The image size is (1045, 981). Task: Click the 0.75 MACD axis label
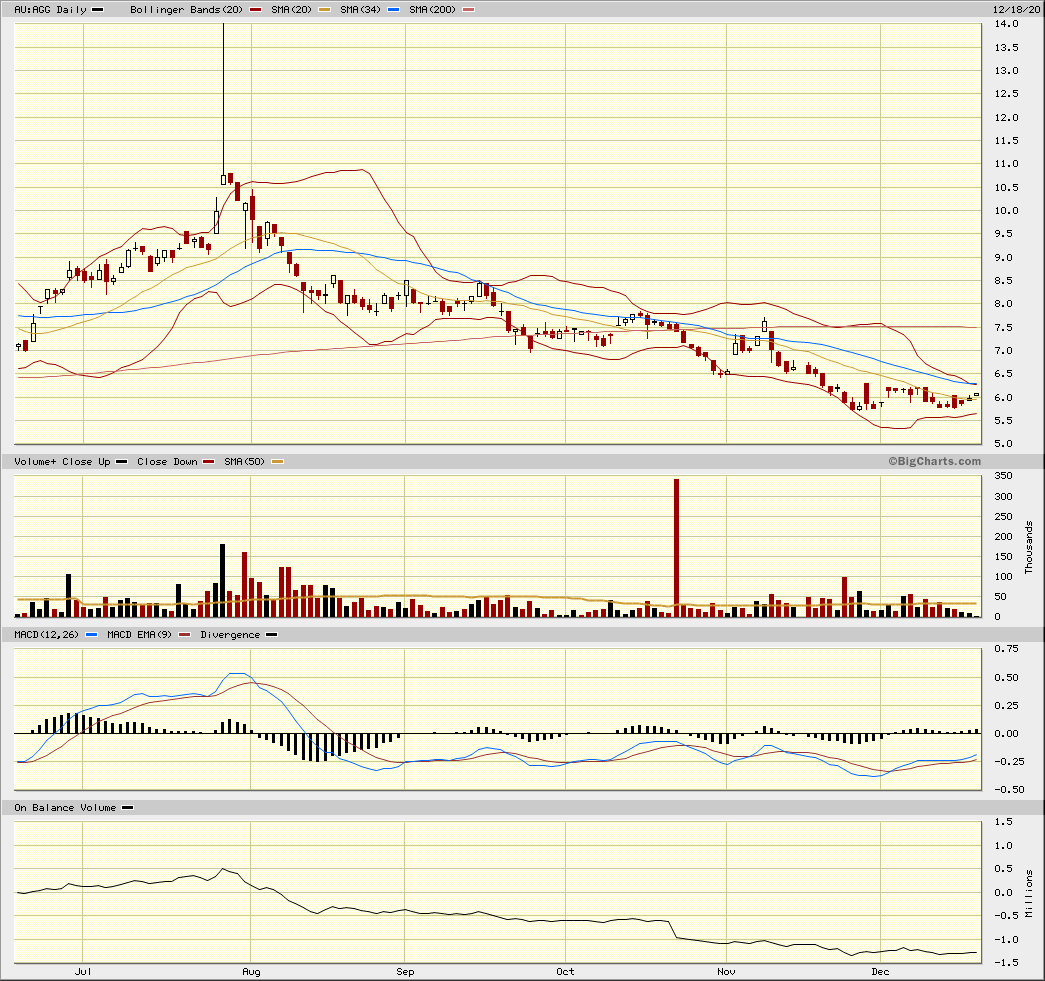pyautogui.click(x=1006, y=648)
